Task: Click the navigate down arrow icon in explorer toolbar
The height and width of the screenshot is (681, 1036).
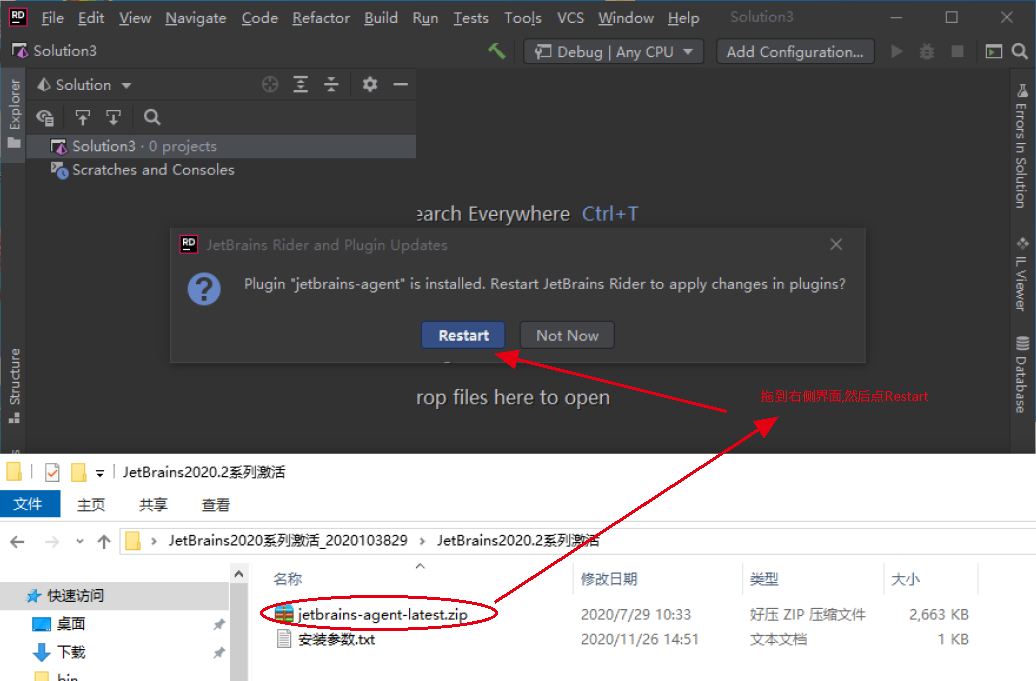Action: (x=114, y=118)
